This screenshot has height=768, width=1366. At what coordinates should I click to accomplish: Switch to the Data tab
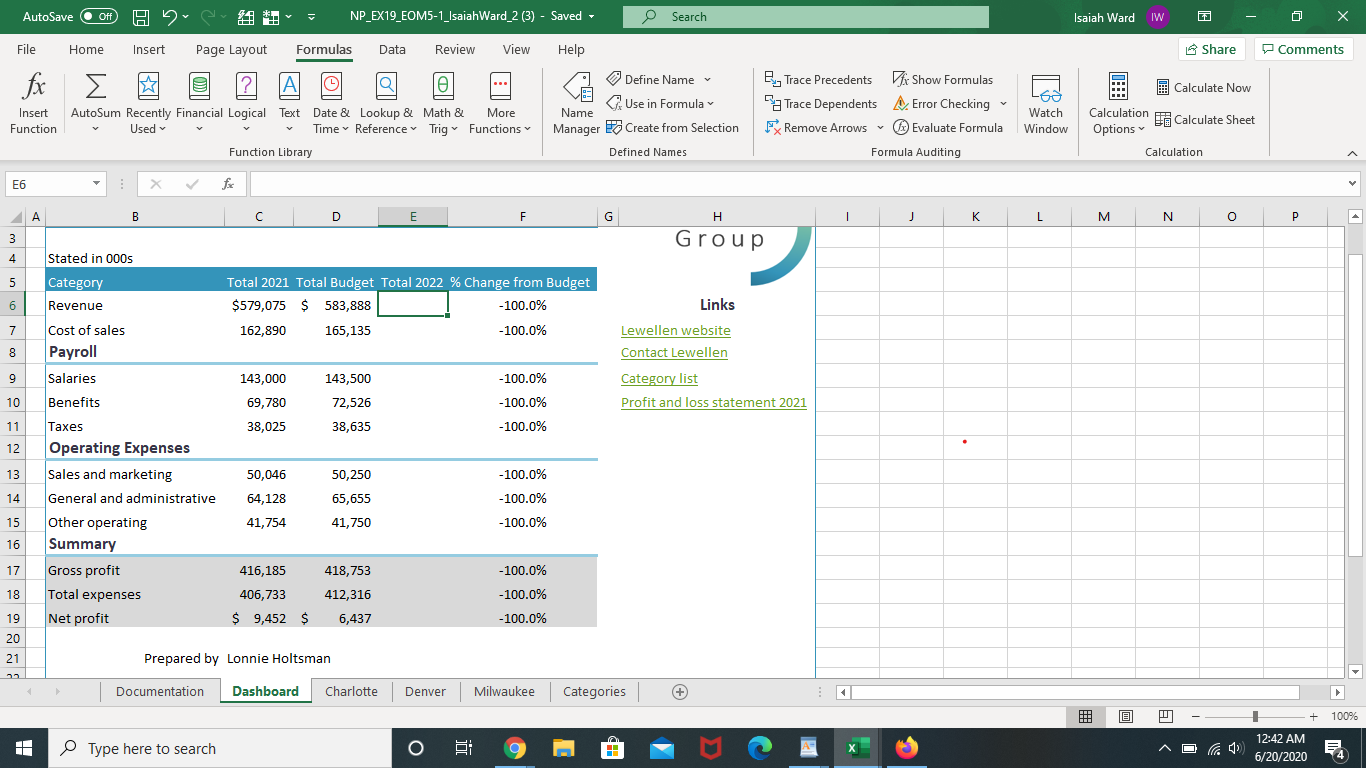[392, 49]
